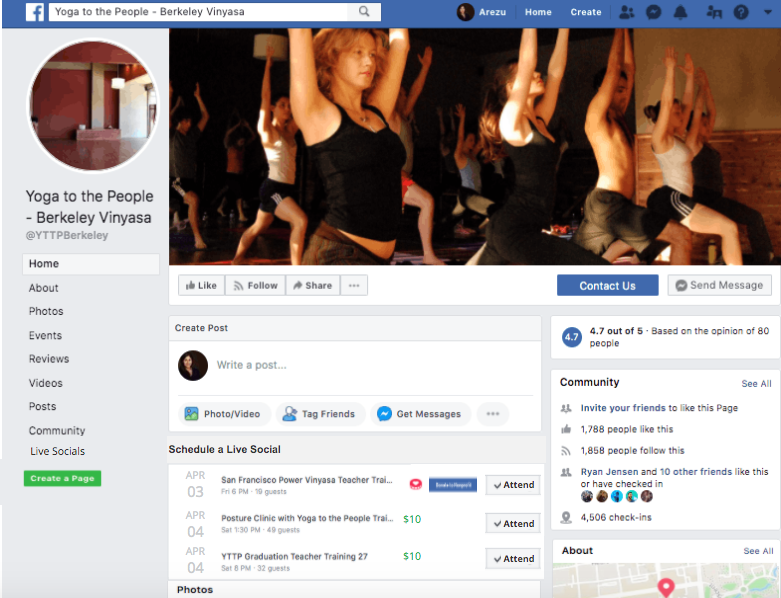Open About in the page sidebar
Viewport: 781px width, 598px height.
43,288
